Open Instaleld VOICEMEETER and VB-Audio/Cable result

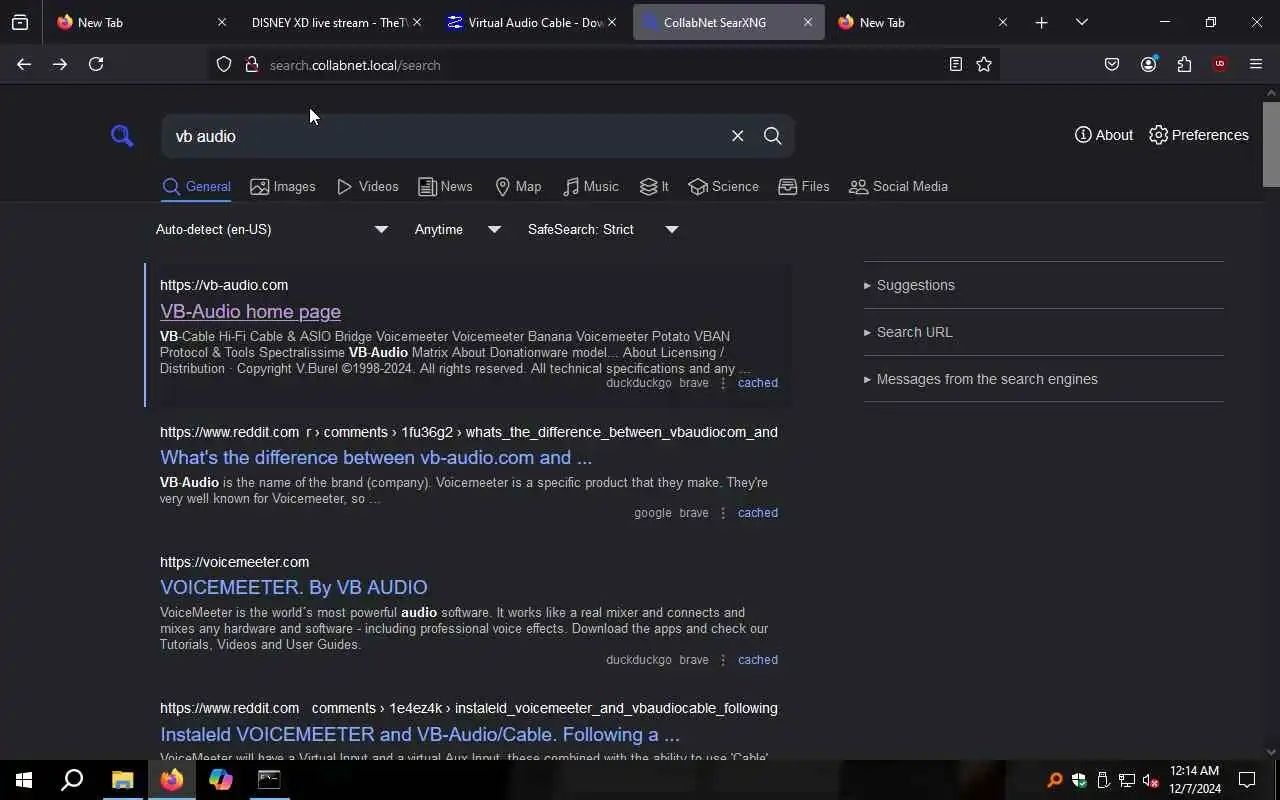pyautogui.click(x=420, y=734)
